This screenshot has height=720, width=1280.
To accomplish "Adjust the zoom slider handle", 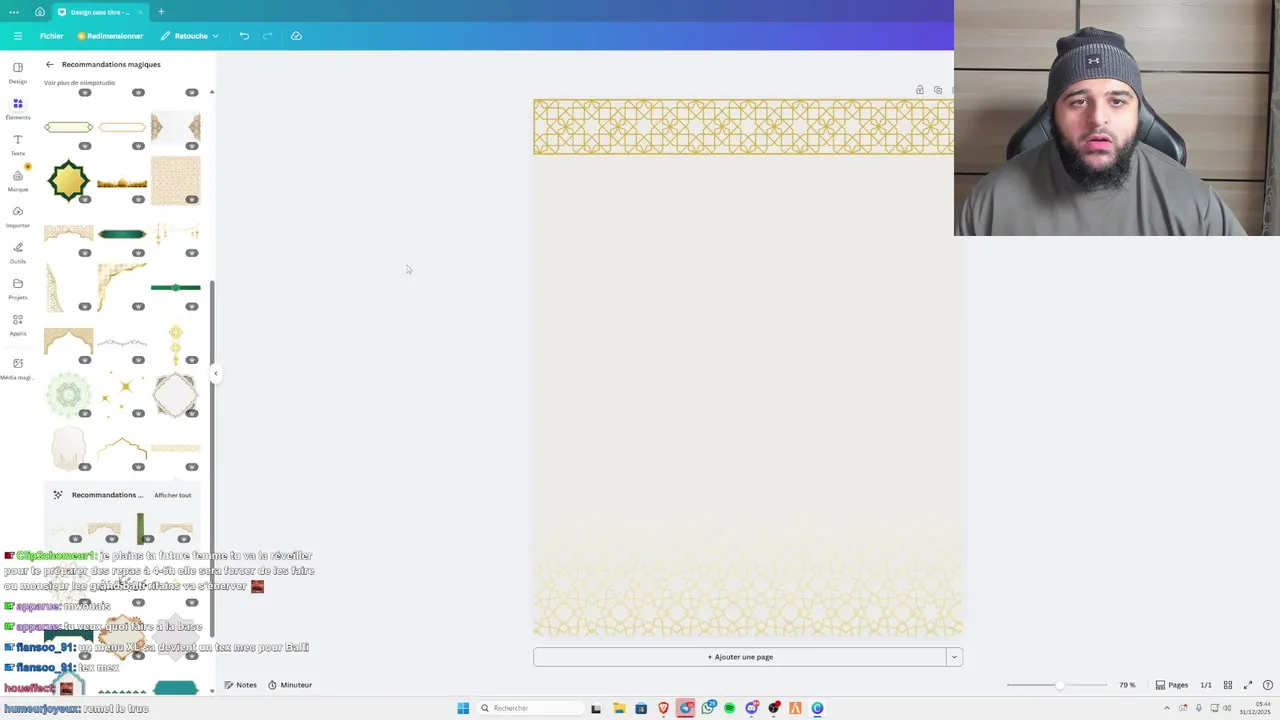I will (1060, 685).
